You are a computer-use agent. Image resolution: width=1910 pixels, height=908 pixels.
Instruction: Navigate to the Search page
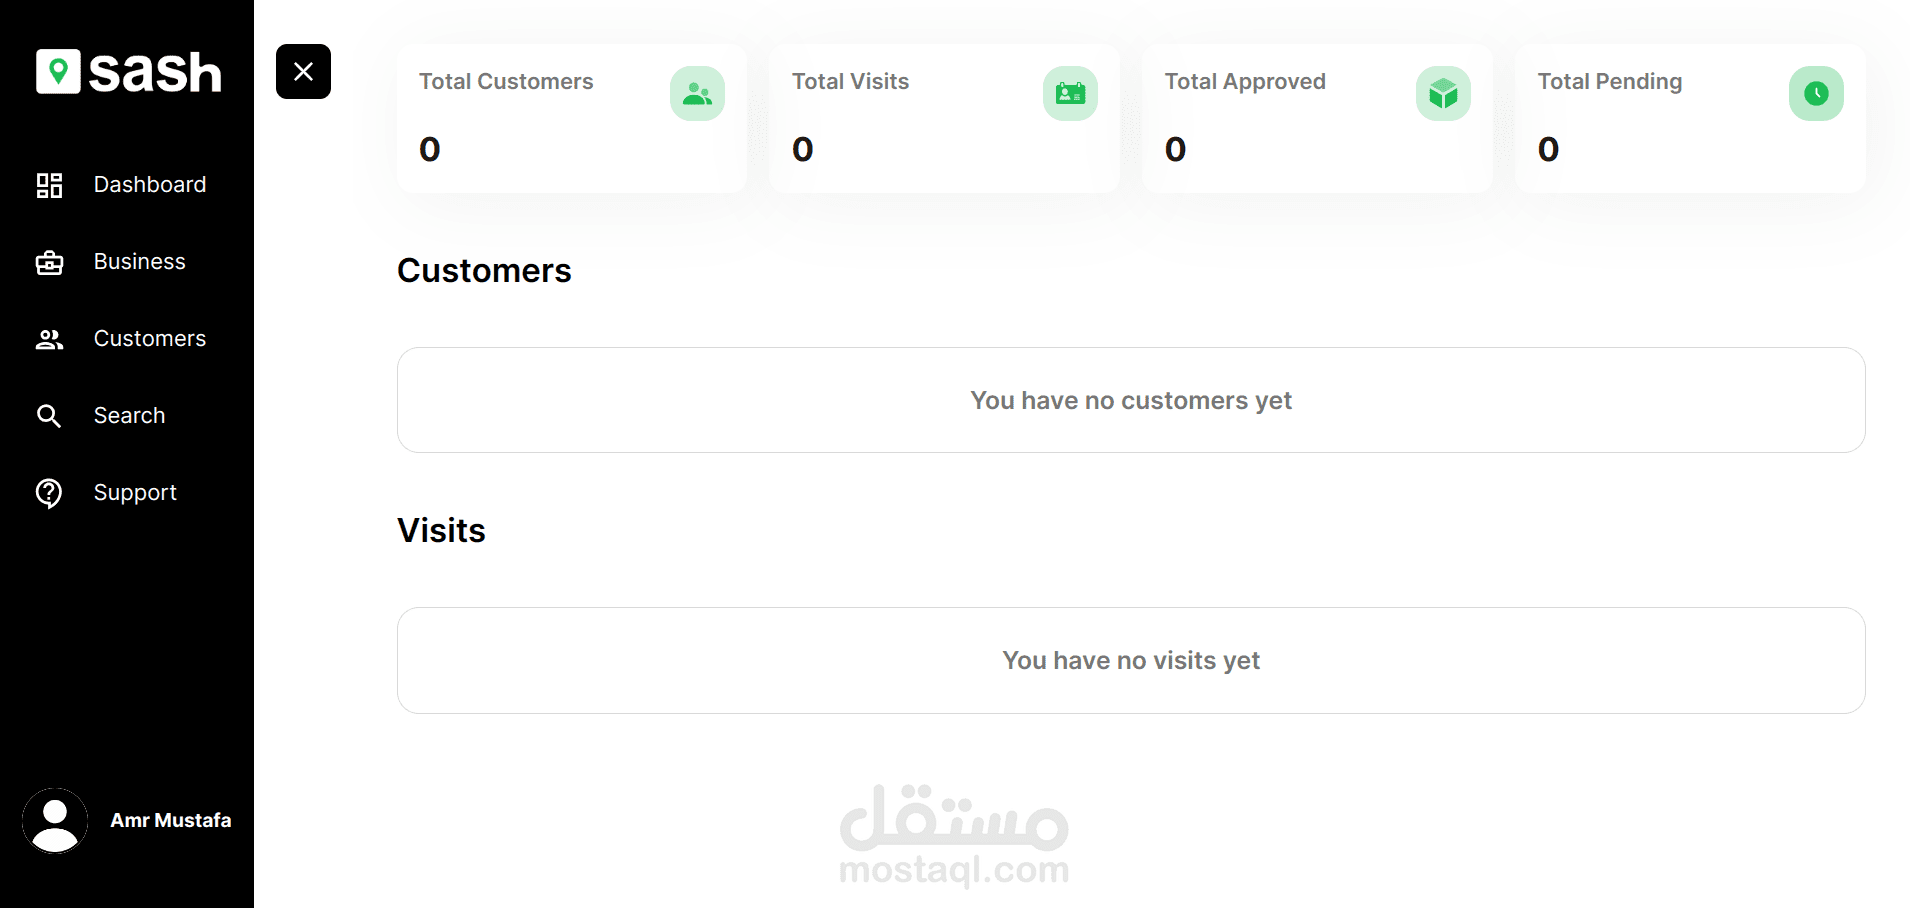click(130, 416)
